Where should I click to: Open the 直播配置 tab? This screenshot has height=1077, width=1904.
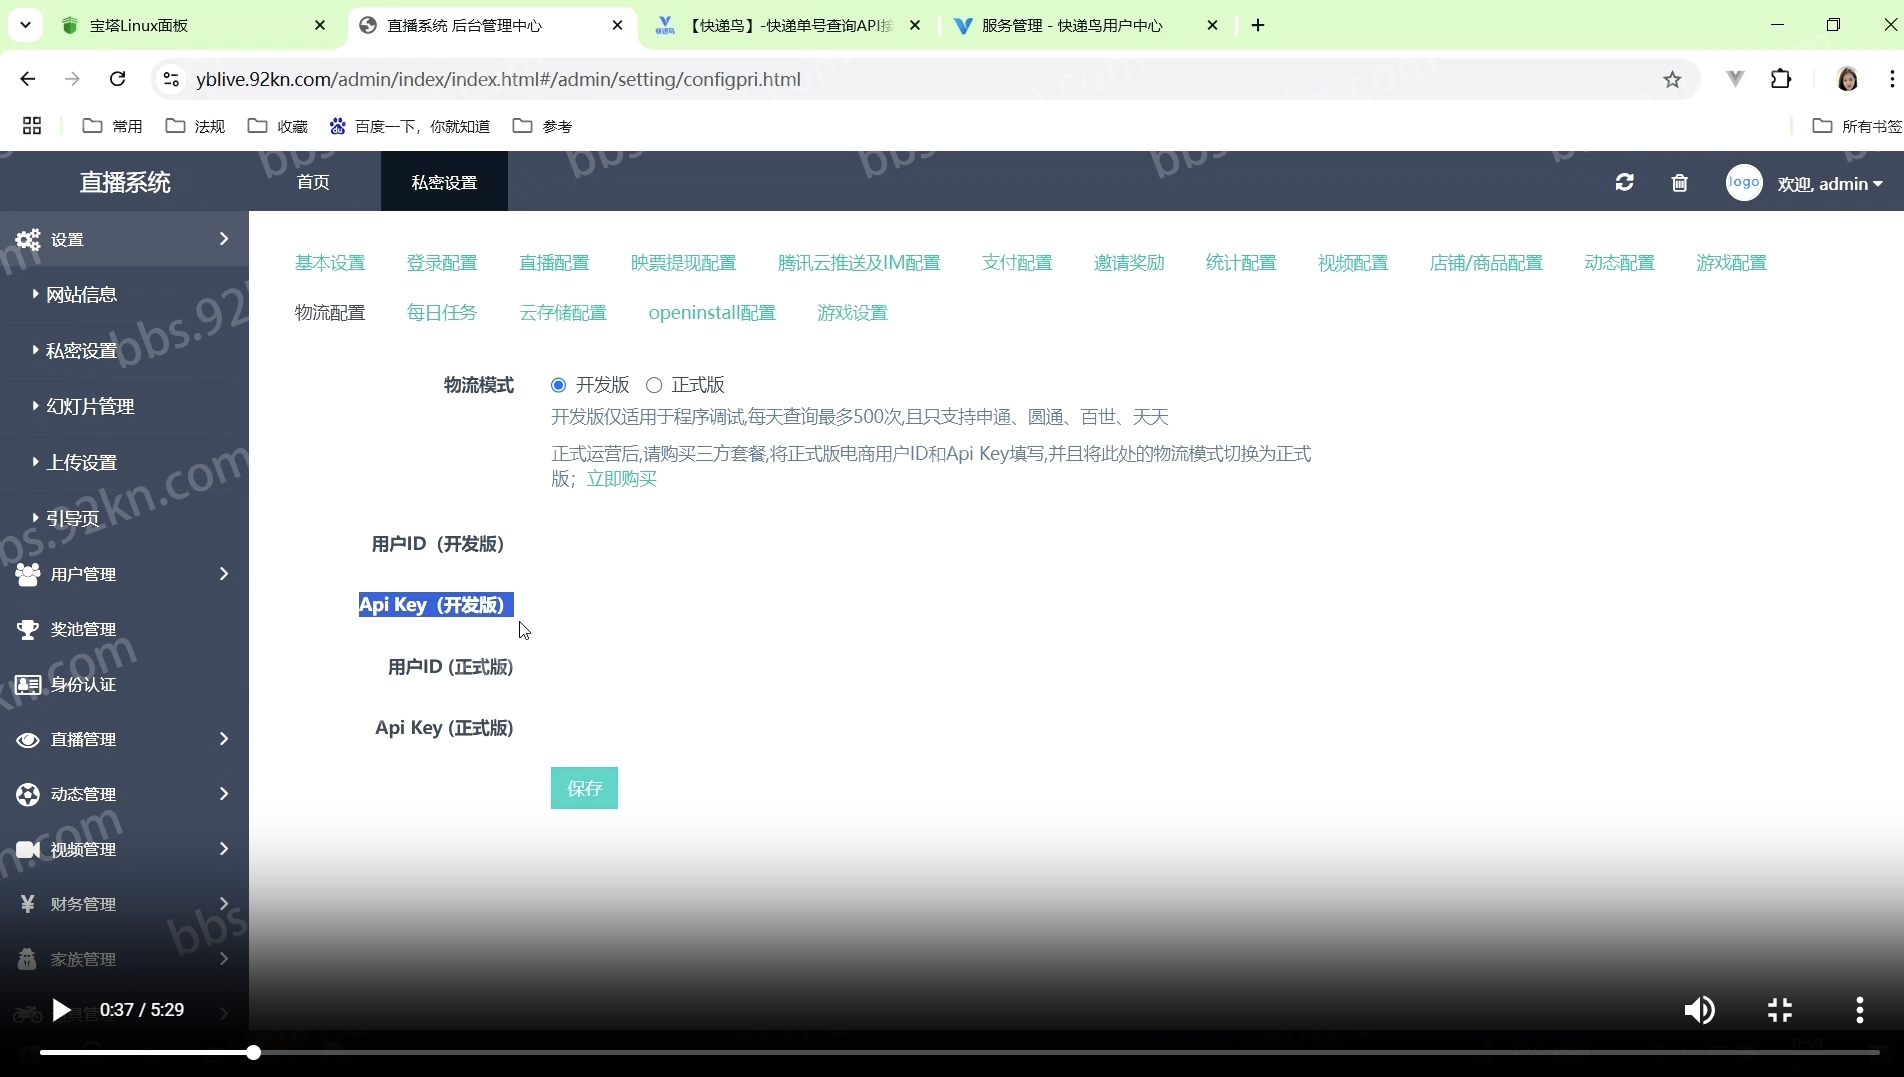(x=554, y=263)
